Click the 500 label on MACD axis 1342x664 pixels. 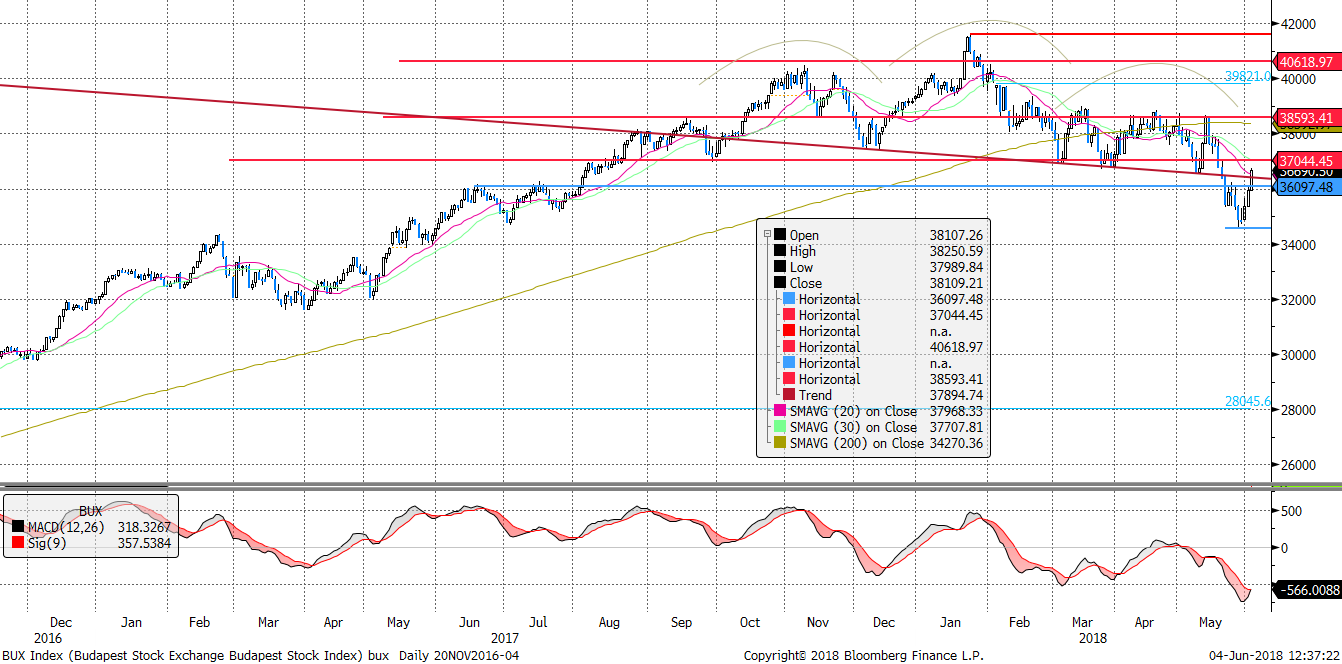pos(1292,510)
